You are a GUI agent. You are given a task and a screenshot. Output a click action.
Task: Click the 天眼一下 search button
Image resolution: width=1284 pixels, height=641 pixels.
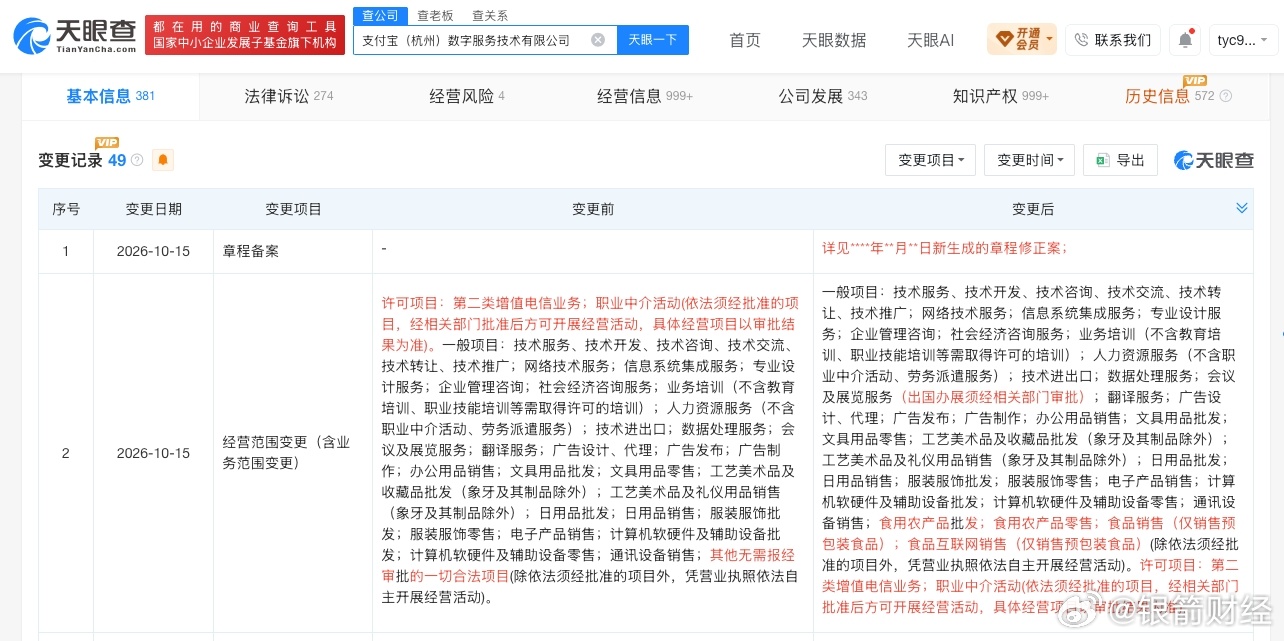click(x=652, y=40)
